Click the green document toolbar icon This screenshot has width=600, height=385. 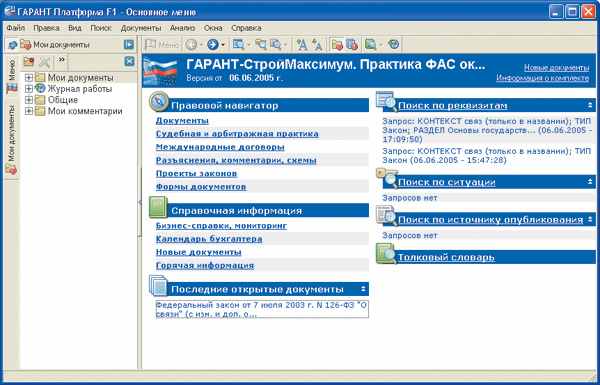pos(370,45)
